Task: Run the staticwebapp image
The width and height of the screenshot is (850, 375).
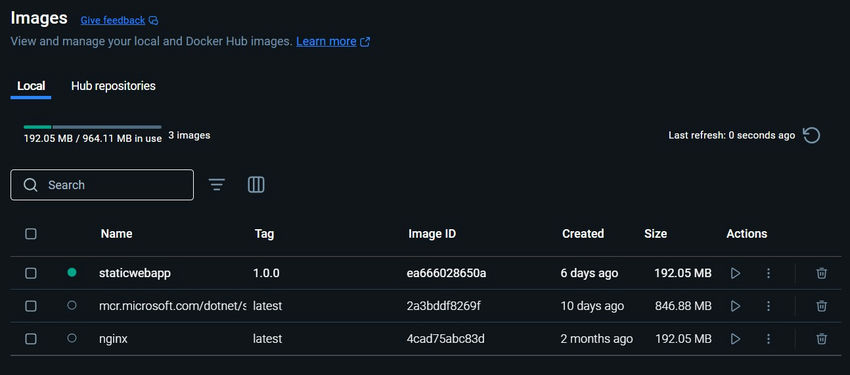Action: [735, 273]
